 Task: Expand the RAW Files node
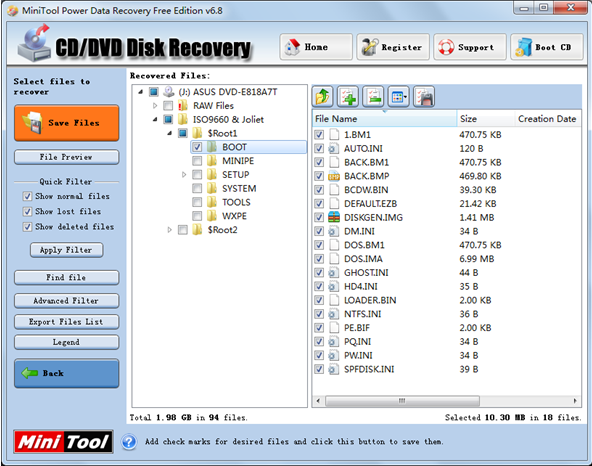coord(155,106)
